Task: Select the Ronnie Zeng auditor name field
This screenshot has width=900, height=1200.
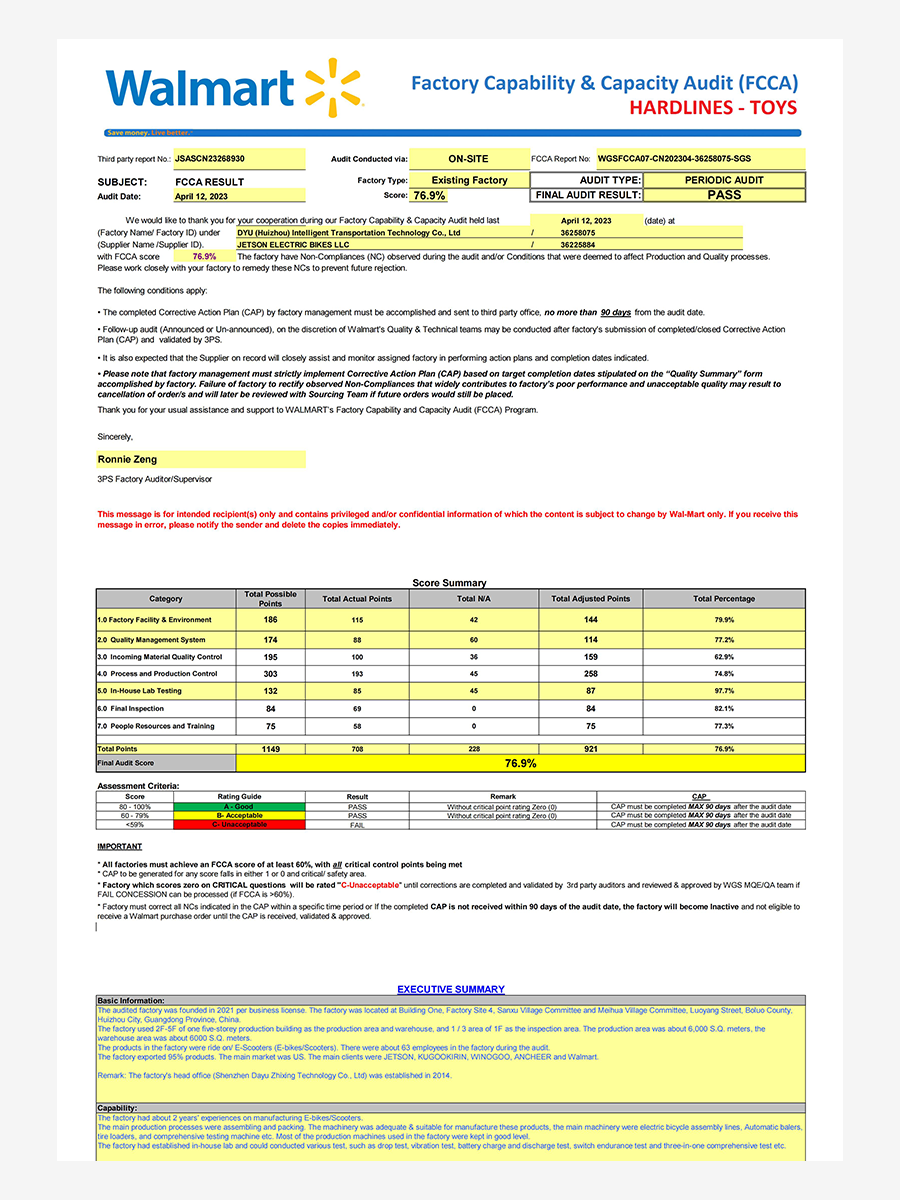Action: pos(200,459)
